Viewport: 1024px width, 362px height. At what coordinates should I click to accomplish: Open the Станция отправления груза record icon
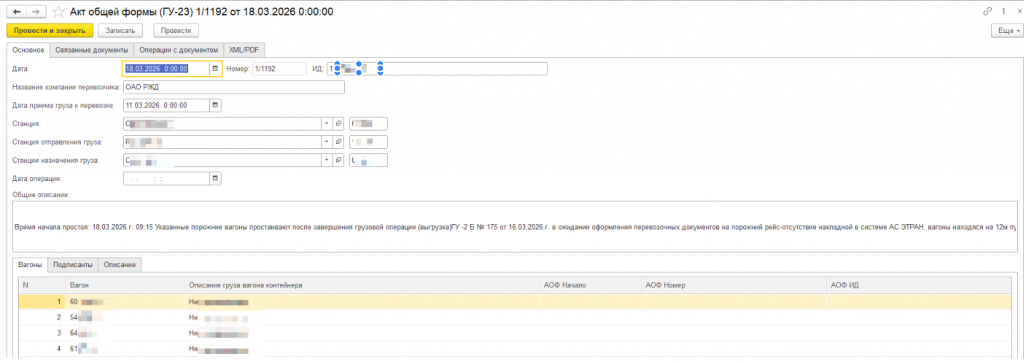(338, 142)
